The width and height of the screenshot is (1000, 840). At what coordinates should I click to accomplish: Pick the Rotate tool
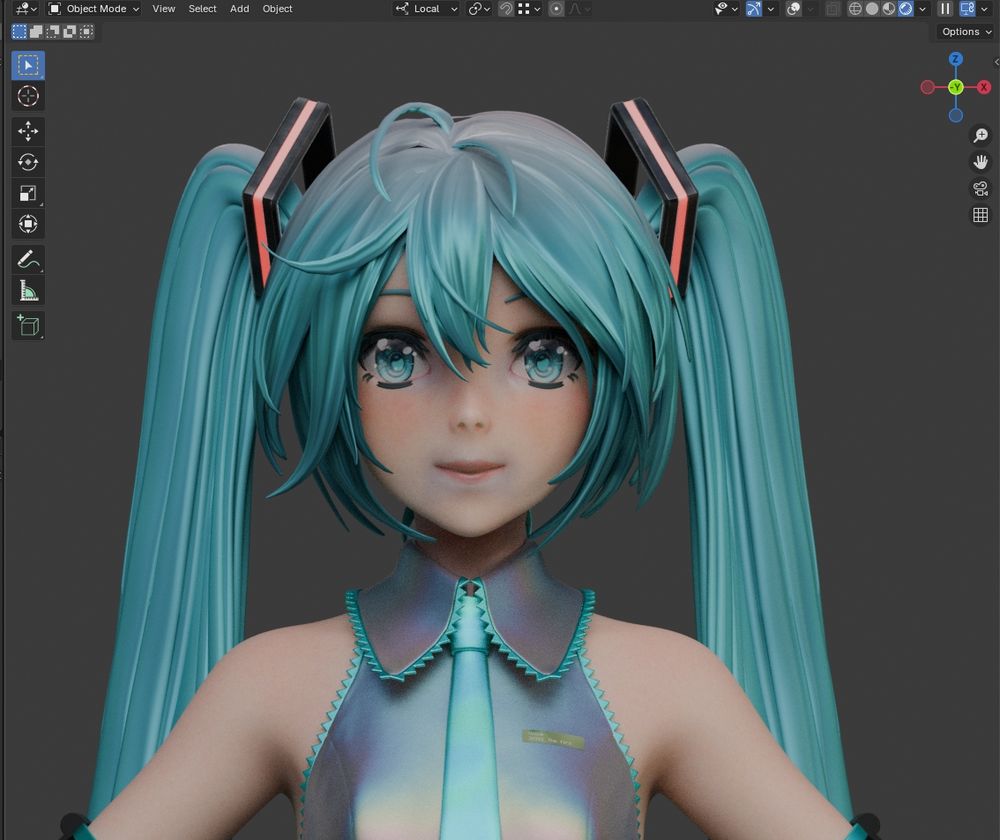click(x=27, y=162)
